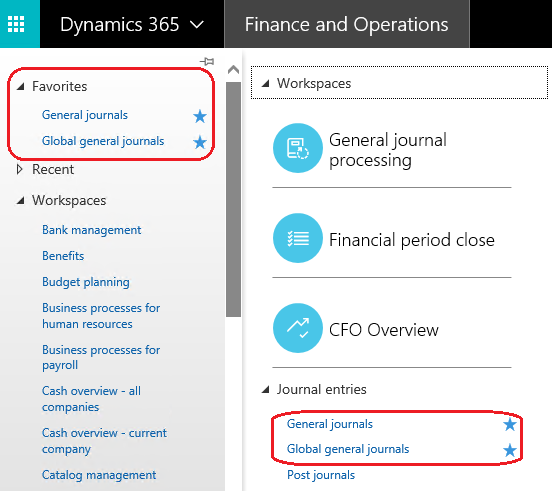Click the scroll up arrow in navigation pane
The height and width of the screenshot is (491, 552).
[x=233, y=70]
